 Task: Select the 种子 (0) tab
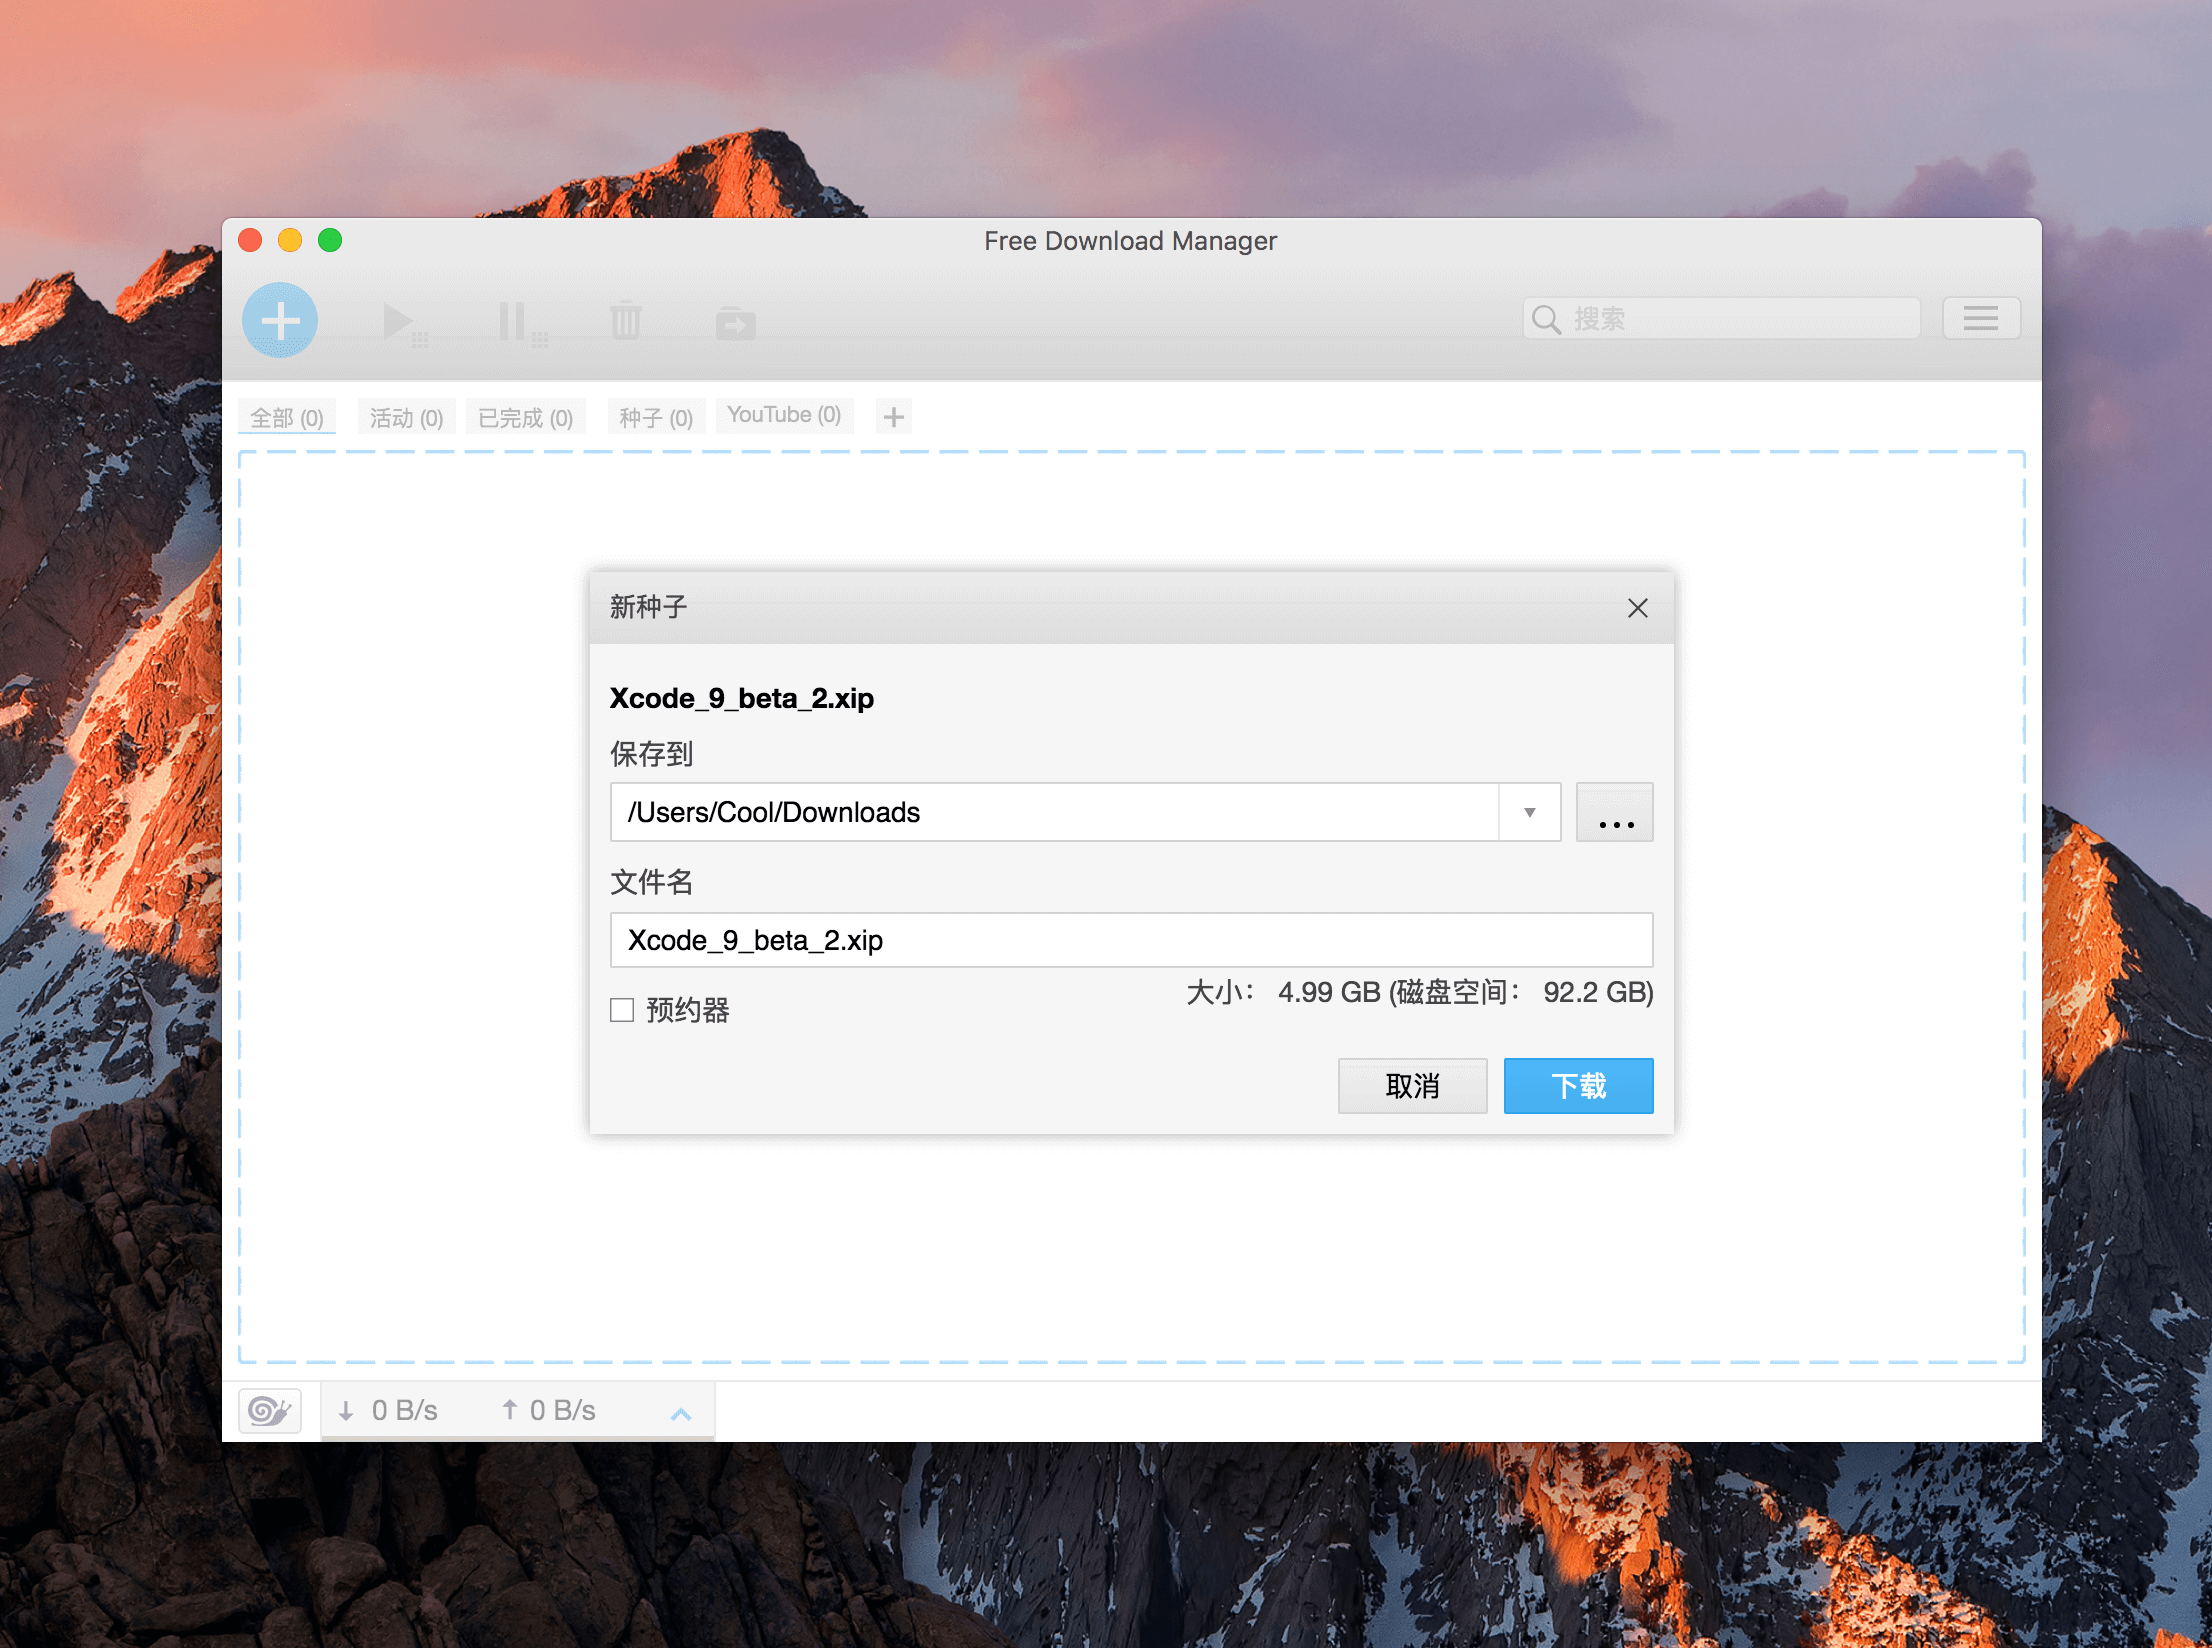[655, 417]
